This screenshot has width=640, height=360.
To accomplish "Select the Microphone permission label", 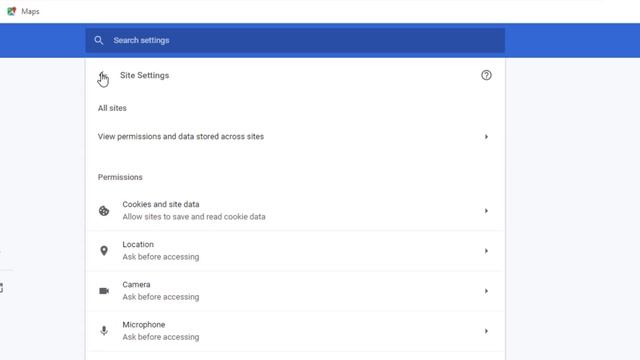I will click(144, 324).
